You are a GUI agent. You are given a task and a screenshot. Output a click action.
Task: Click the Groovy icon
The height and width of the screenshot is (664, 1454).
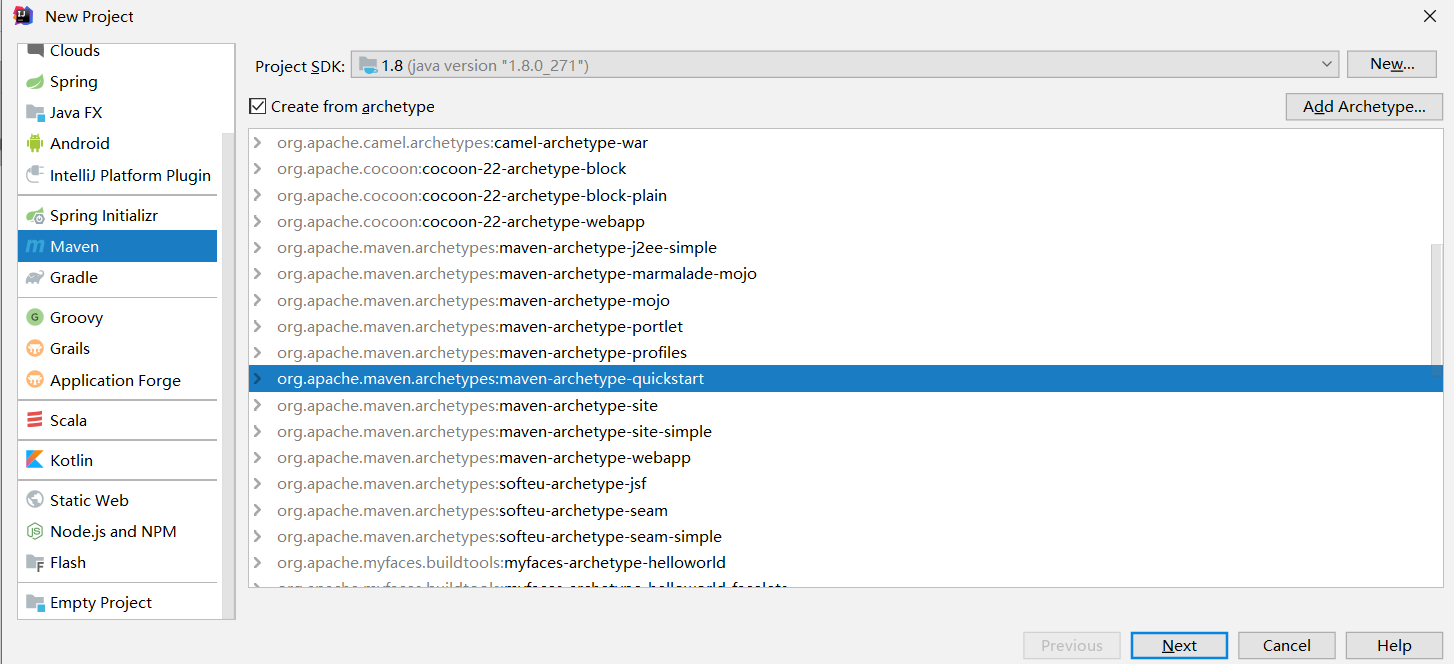(x=34, y=317)
